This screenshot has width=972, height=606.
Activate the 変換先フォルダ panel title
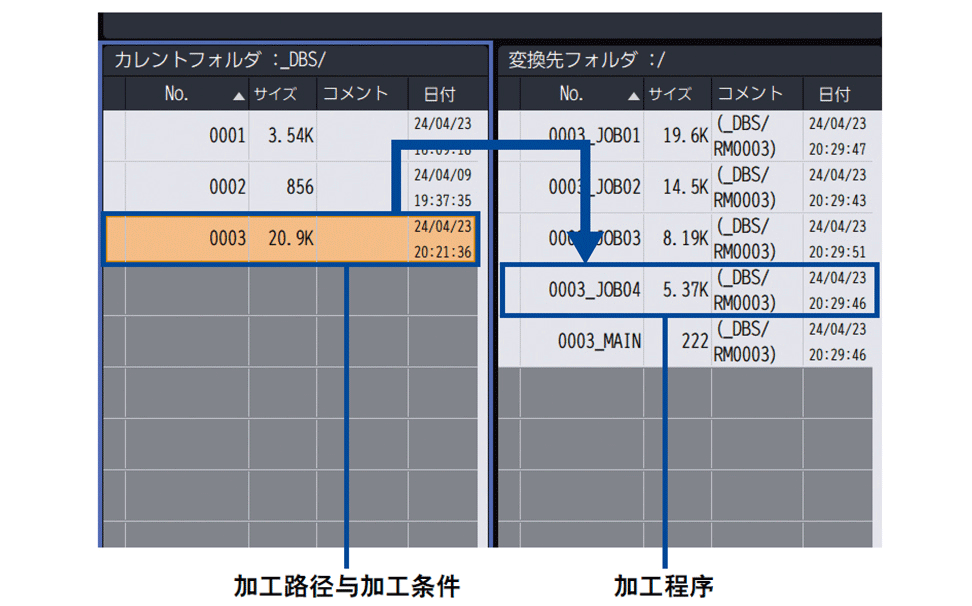(586, 60)
